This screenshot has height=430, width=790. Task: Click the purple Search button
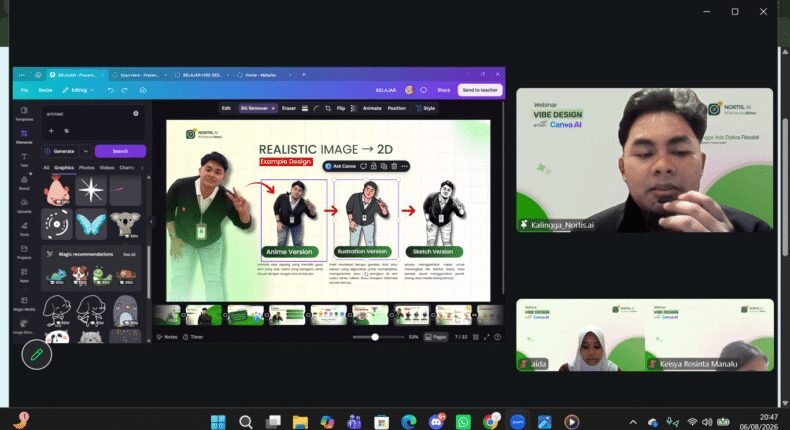(120, 151)
